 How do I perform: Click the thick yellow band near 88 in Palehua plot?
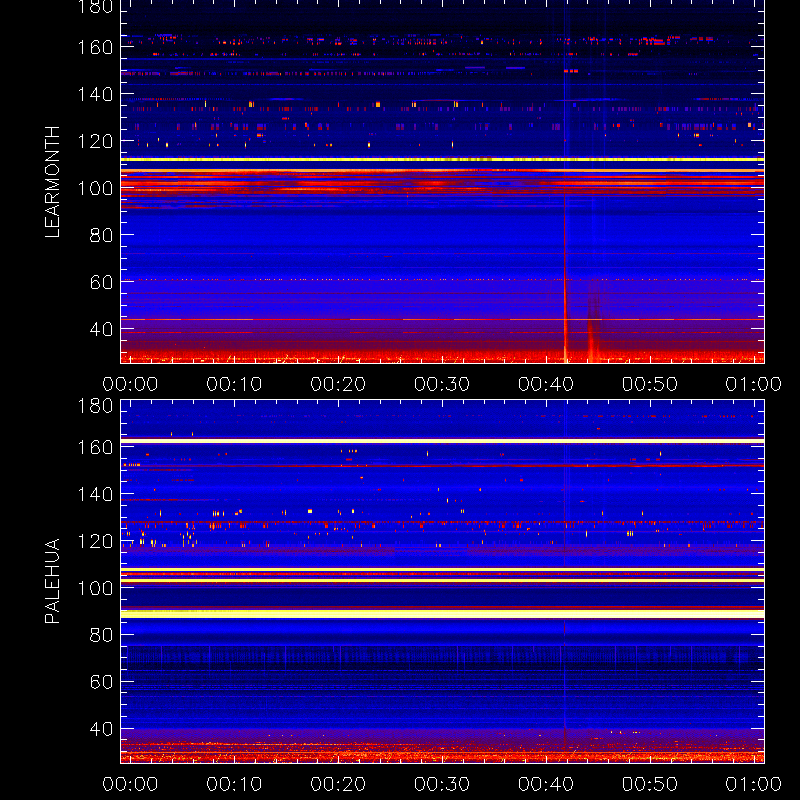[442, 614]
